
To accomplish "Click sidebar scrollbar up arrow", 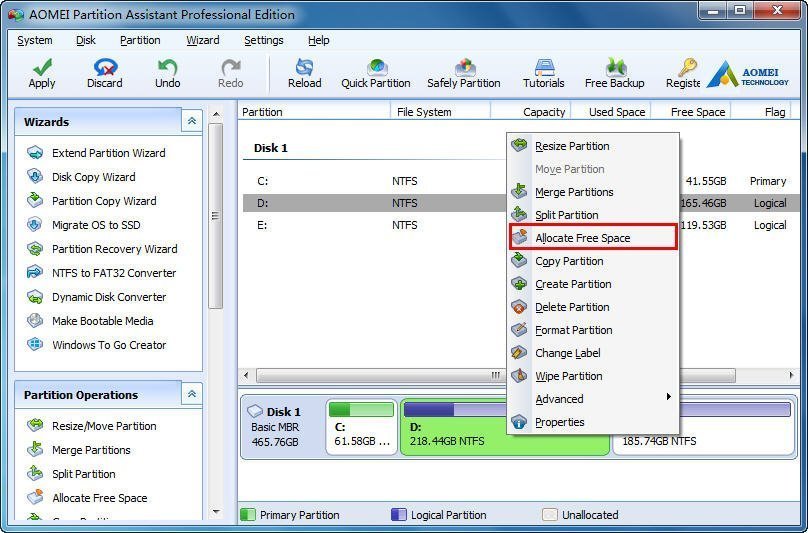I will 216,114.
